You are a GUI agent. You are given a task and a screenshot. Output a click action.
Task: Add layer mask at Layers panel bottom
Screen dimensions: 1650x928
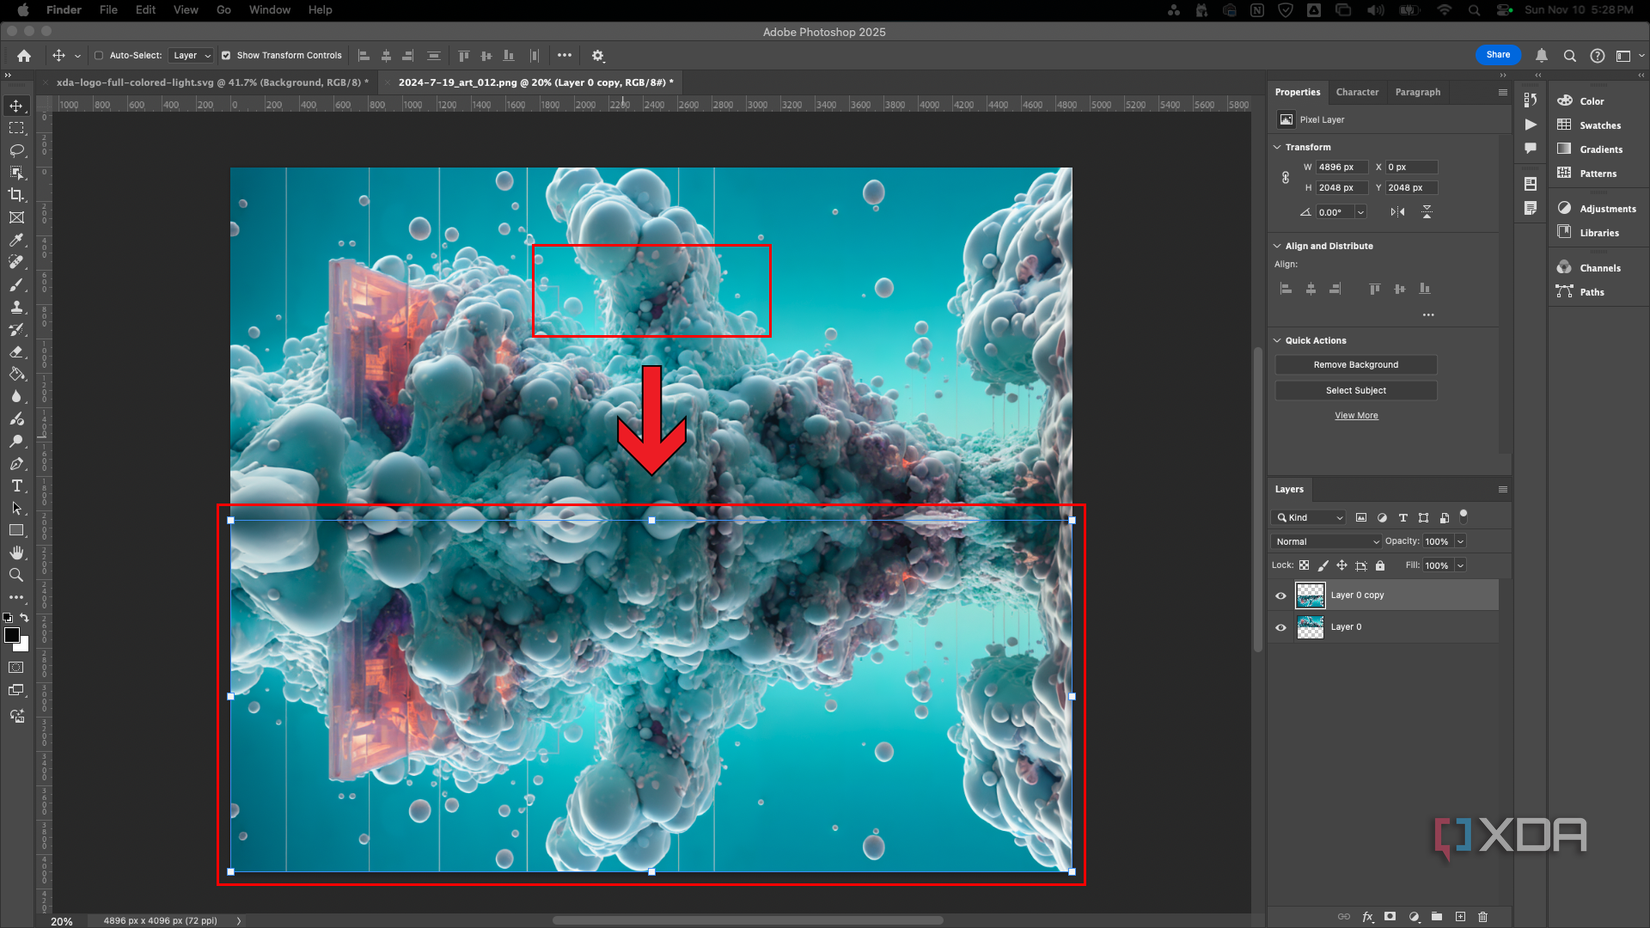[1390, 916]
